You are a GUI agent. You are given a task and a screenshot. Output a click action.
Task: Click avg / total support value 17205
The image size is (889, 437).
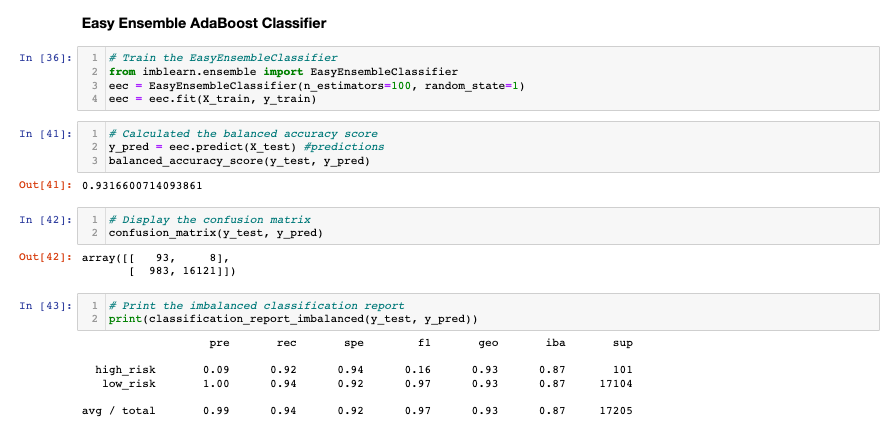click(616, 411)
